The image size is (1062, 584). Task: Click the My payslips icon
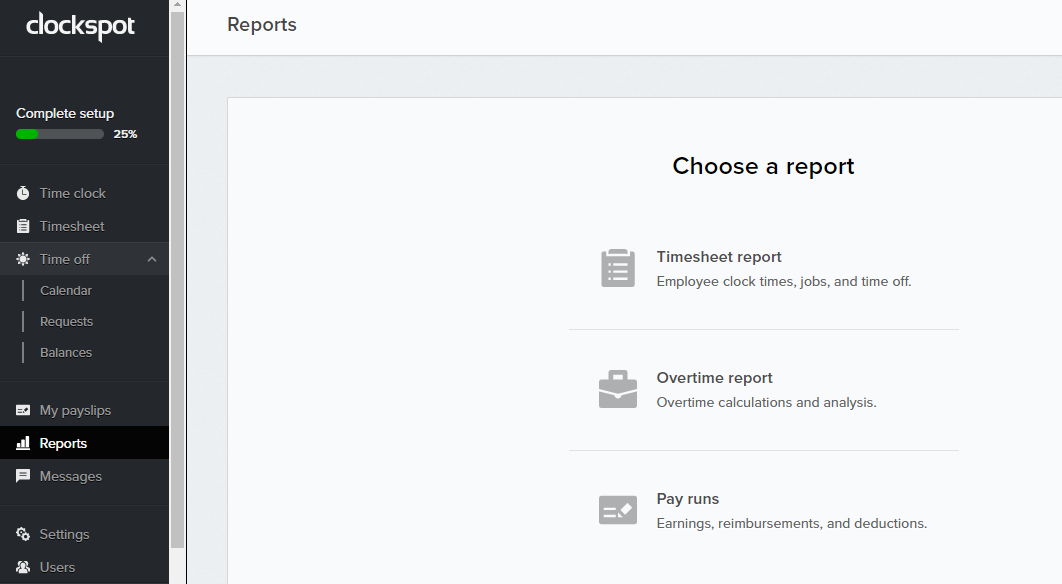click(x=23, y=410)
